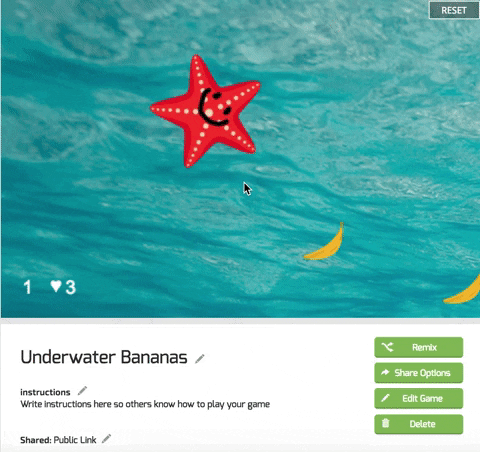Screen dimensions: 480x452
Task: Click the score number 1
Action: pyautogui.click(x=27, y=287)
